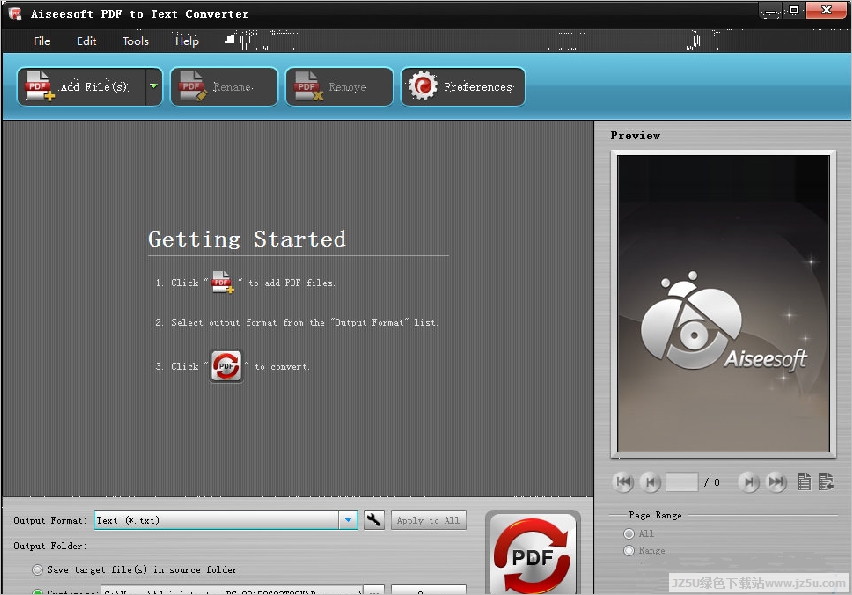Click the page export icon beside page view
Image resolution: width=852 pixels, height=595 pixels.
(826, 481)
